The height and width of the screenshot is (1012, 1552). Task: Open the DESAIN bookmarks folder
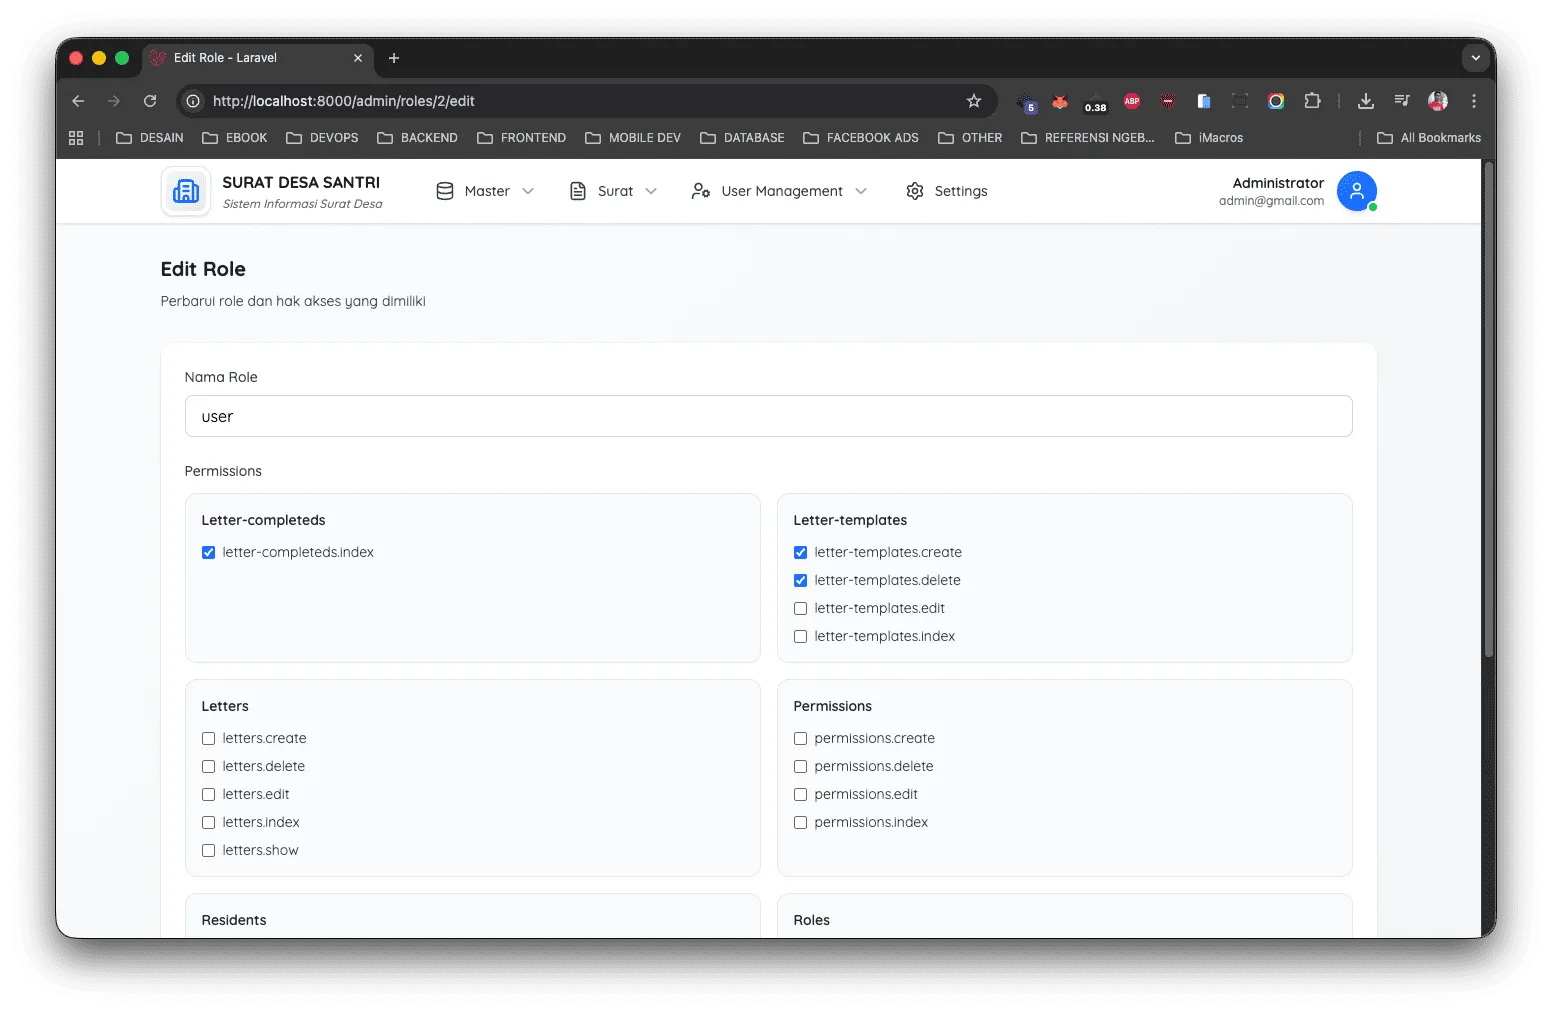point(150,138)
